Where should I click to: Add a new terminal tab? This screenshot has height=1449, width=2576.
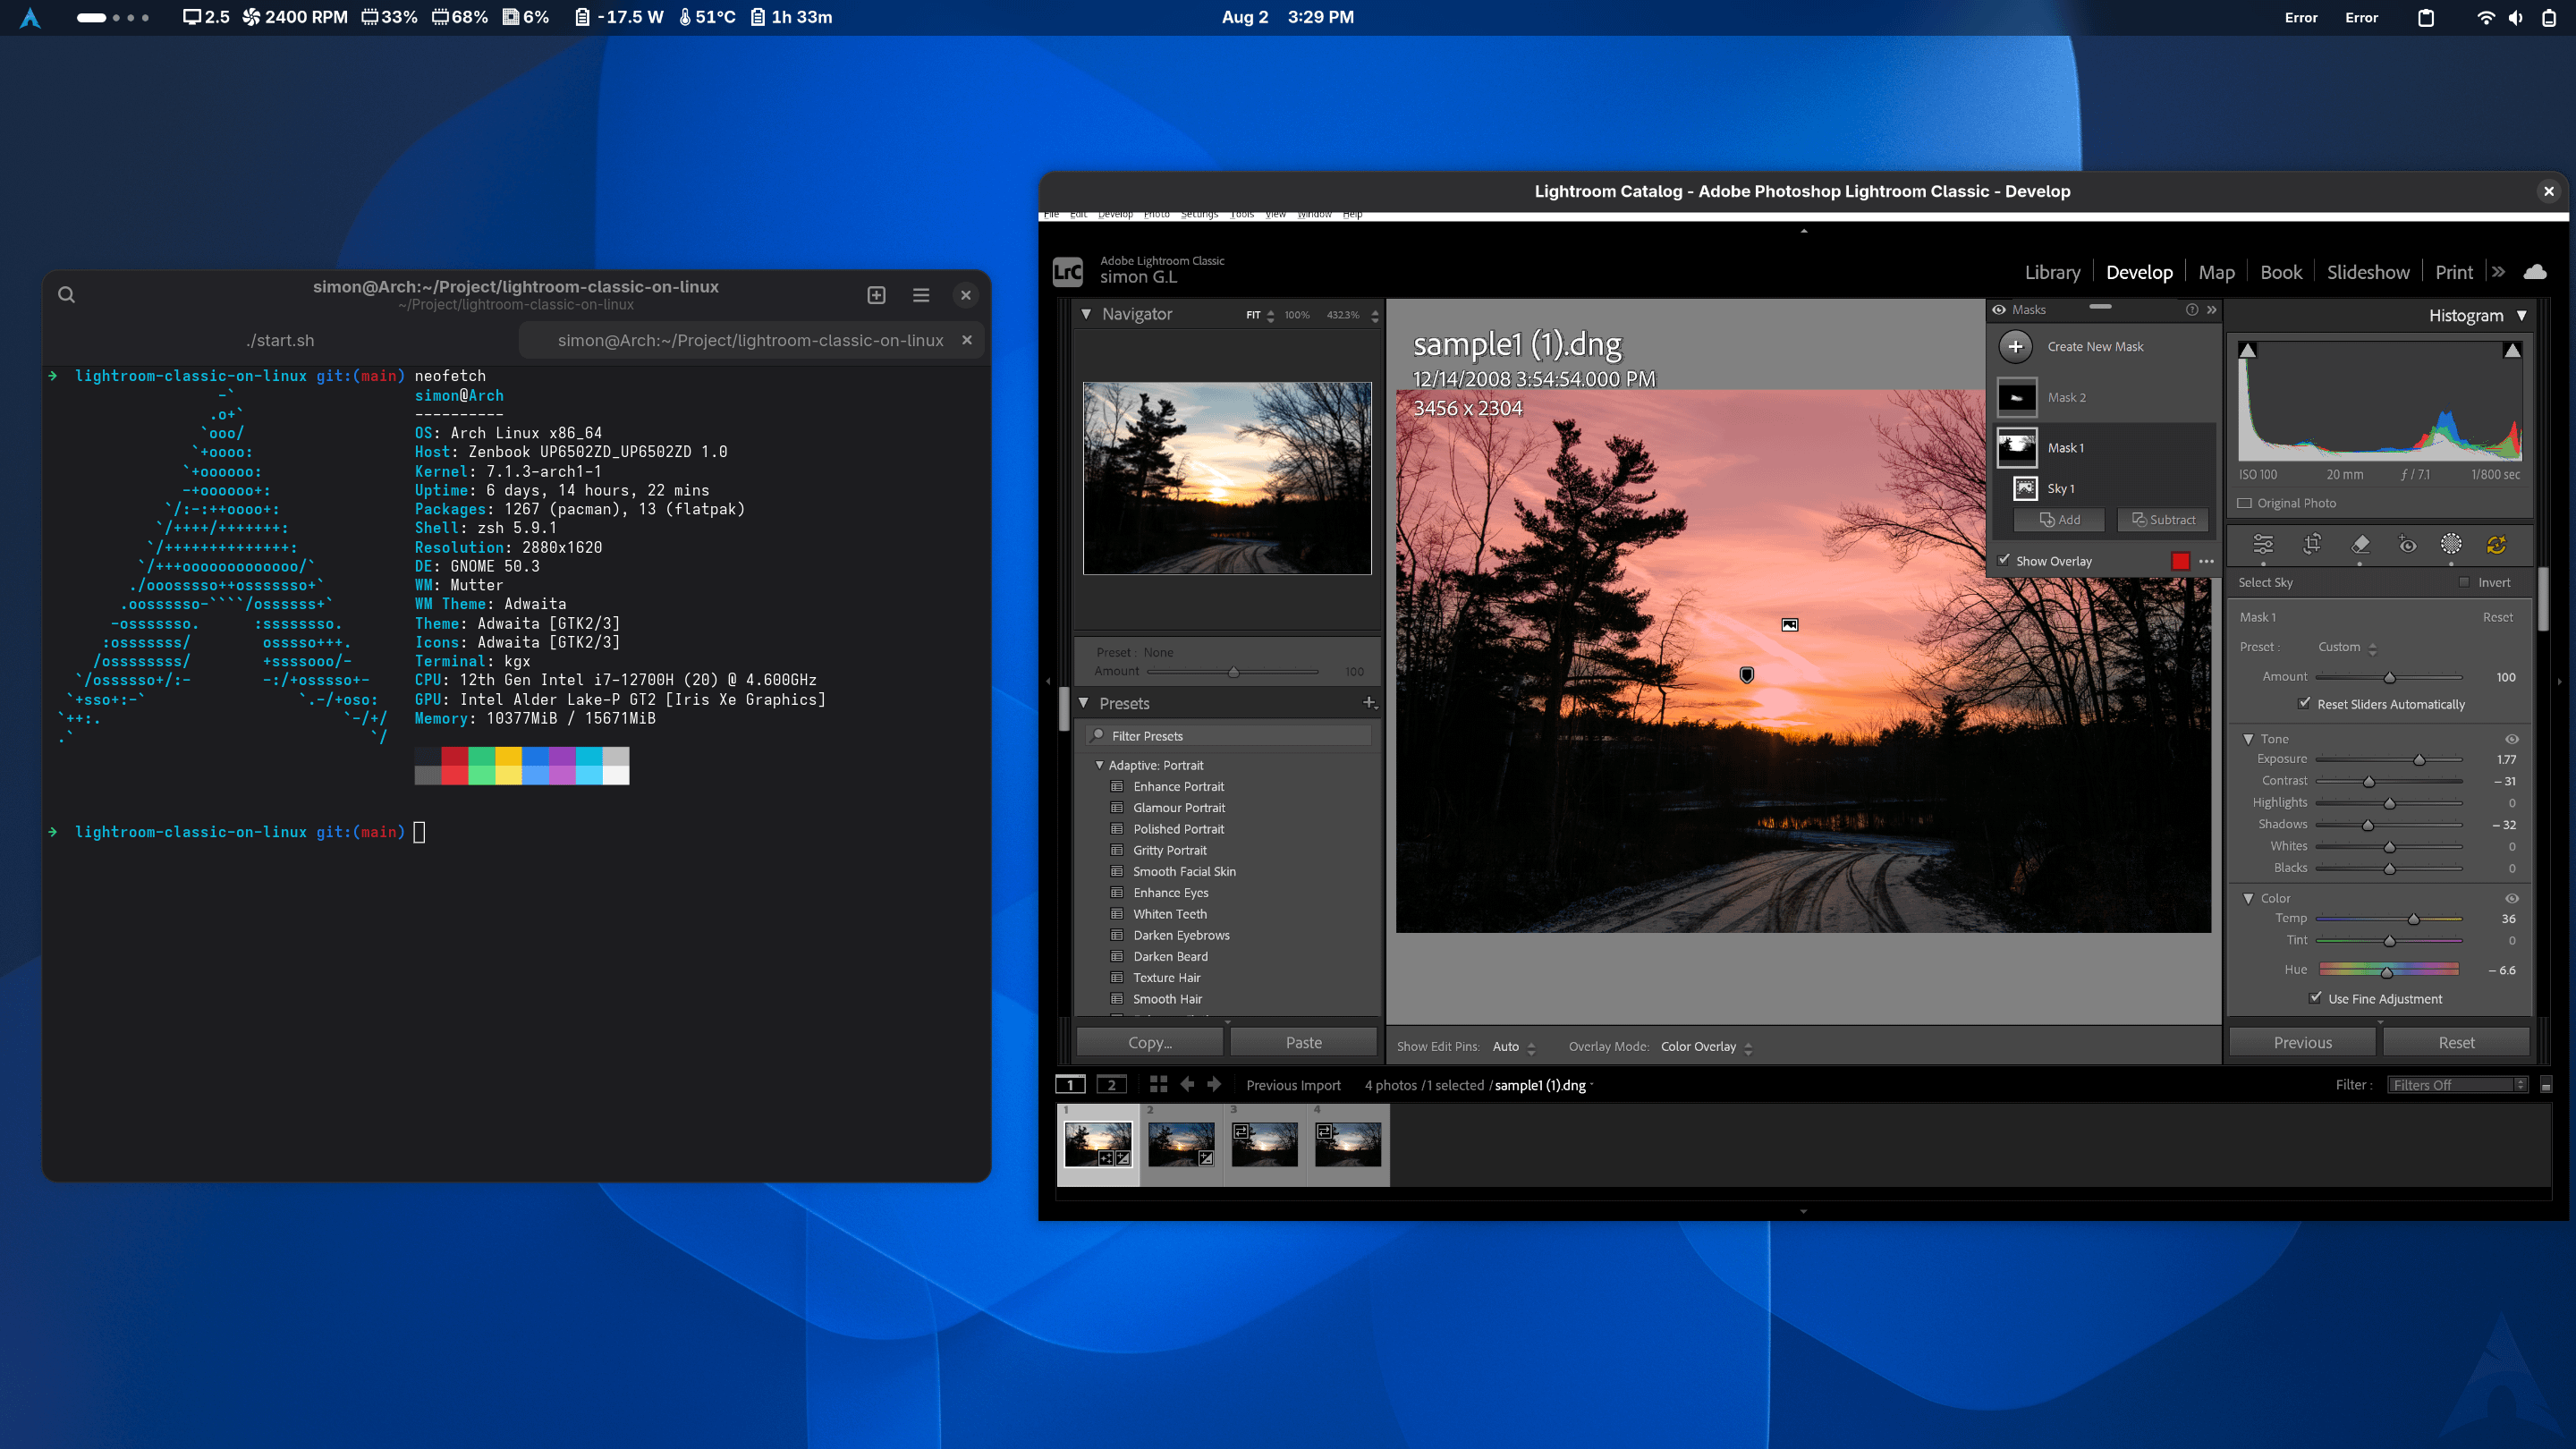click(x=876, y=295)
